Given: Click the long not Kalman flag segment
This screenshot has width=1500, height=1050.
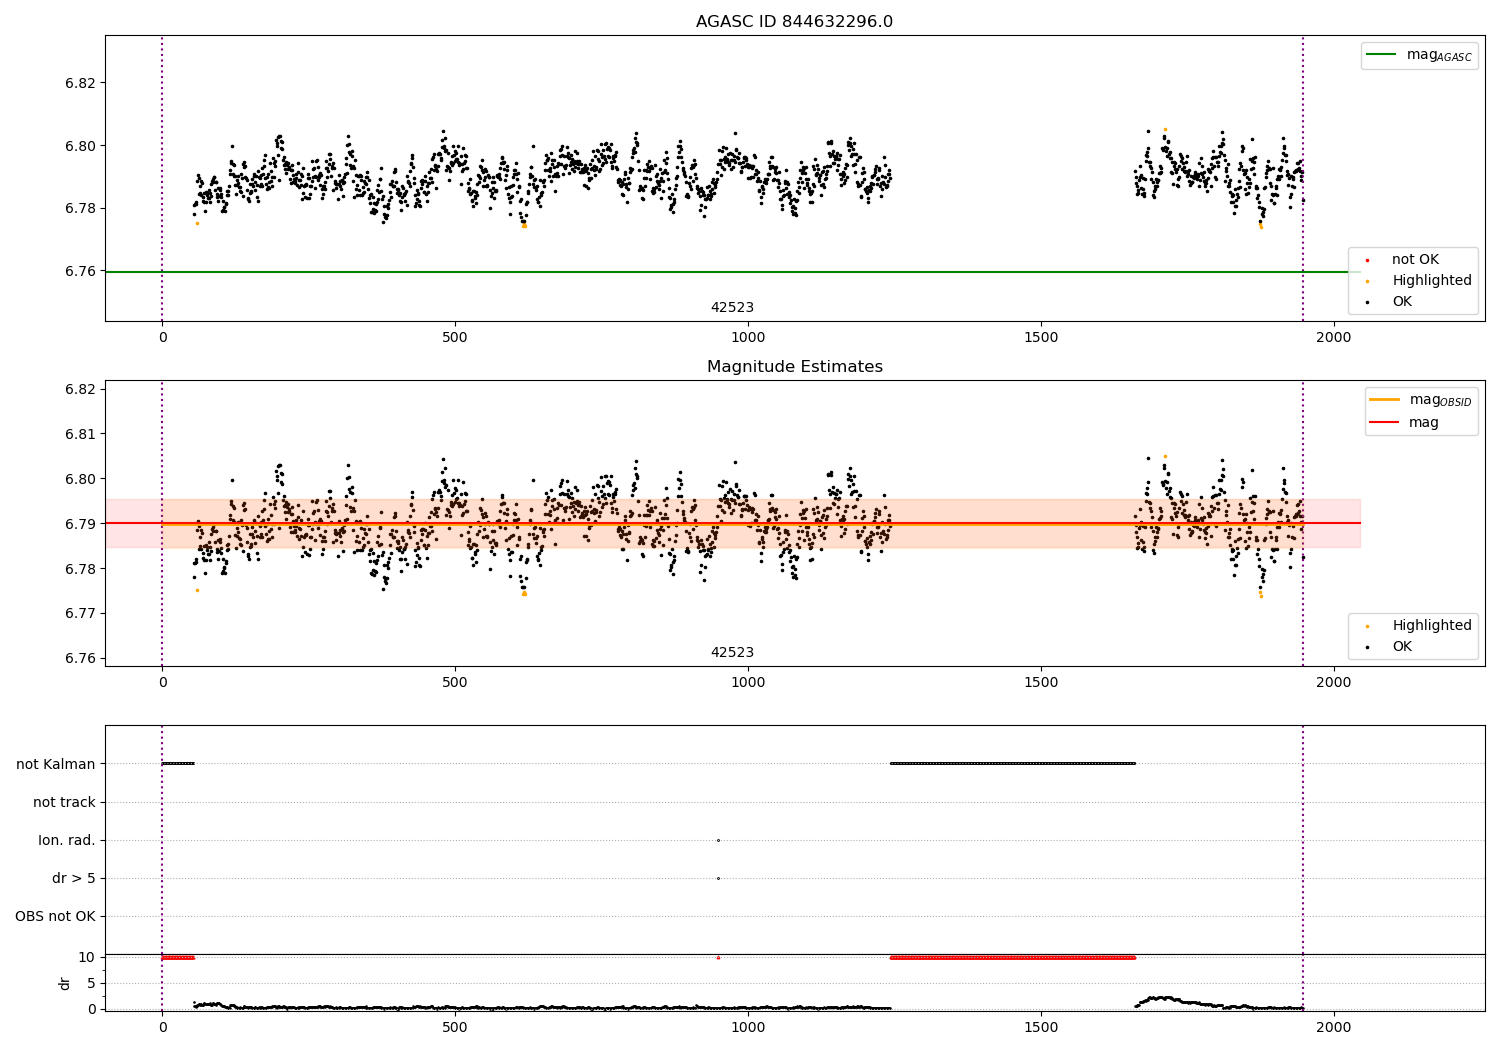Looking at the screenshot, I should click(1013, 764).
